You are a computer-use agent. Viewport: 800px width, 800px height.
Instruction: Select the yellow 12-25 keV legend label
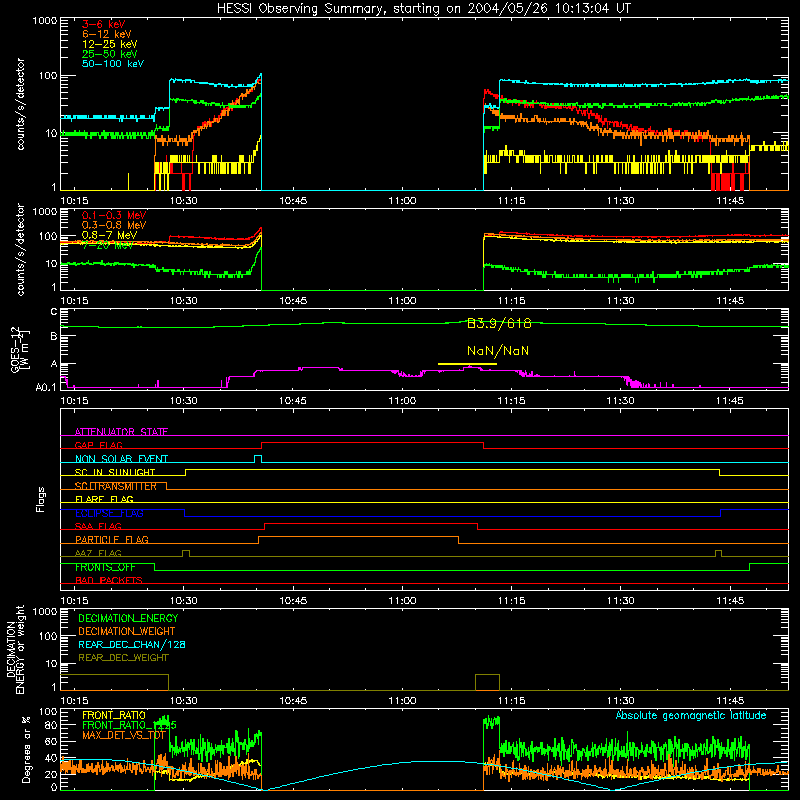coord(110,44)
